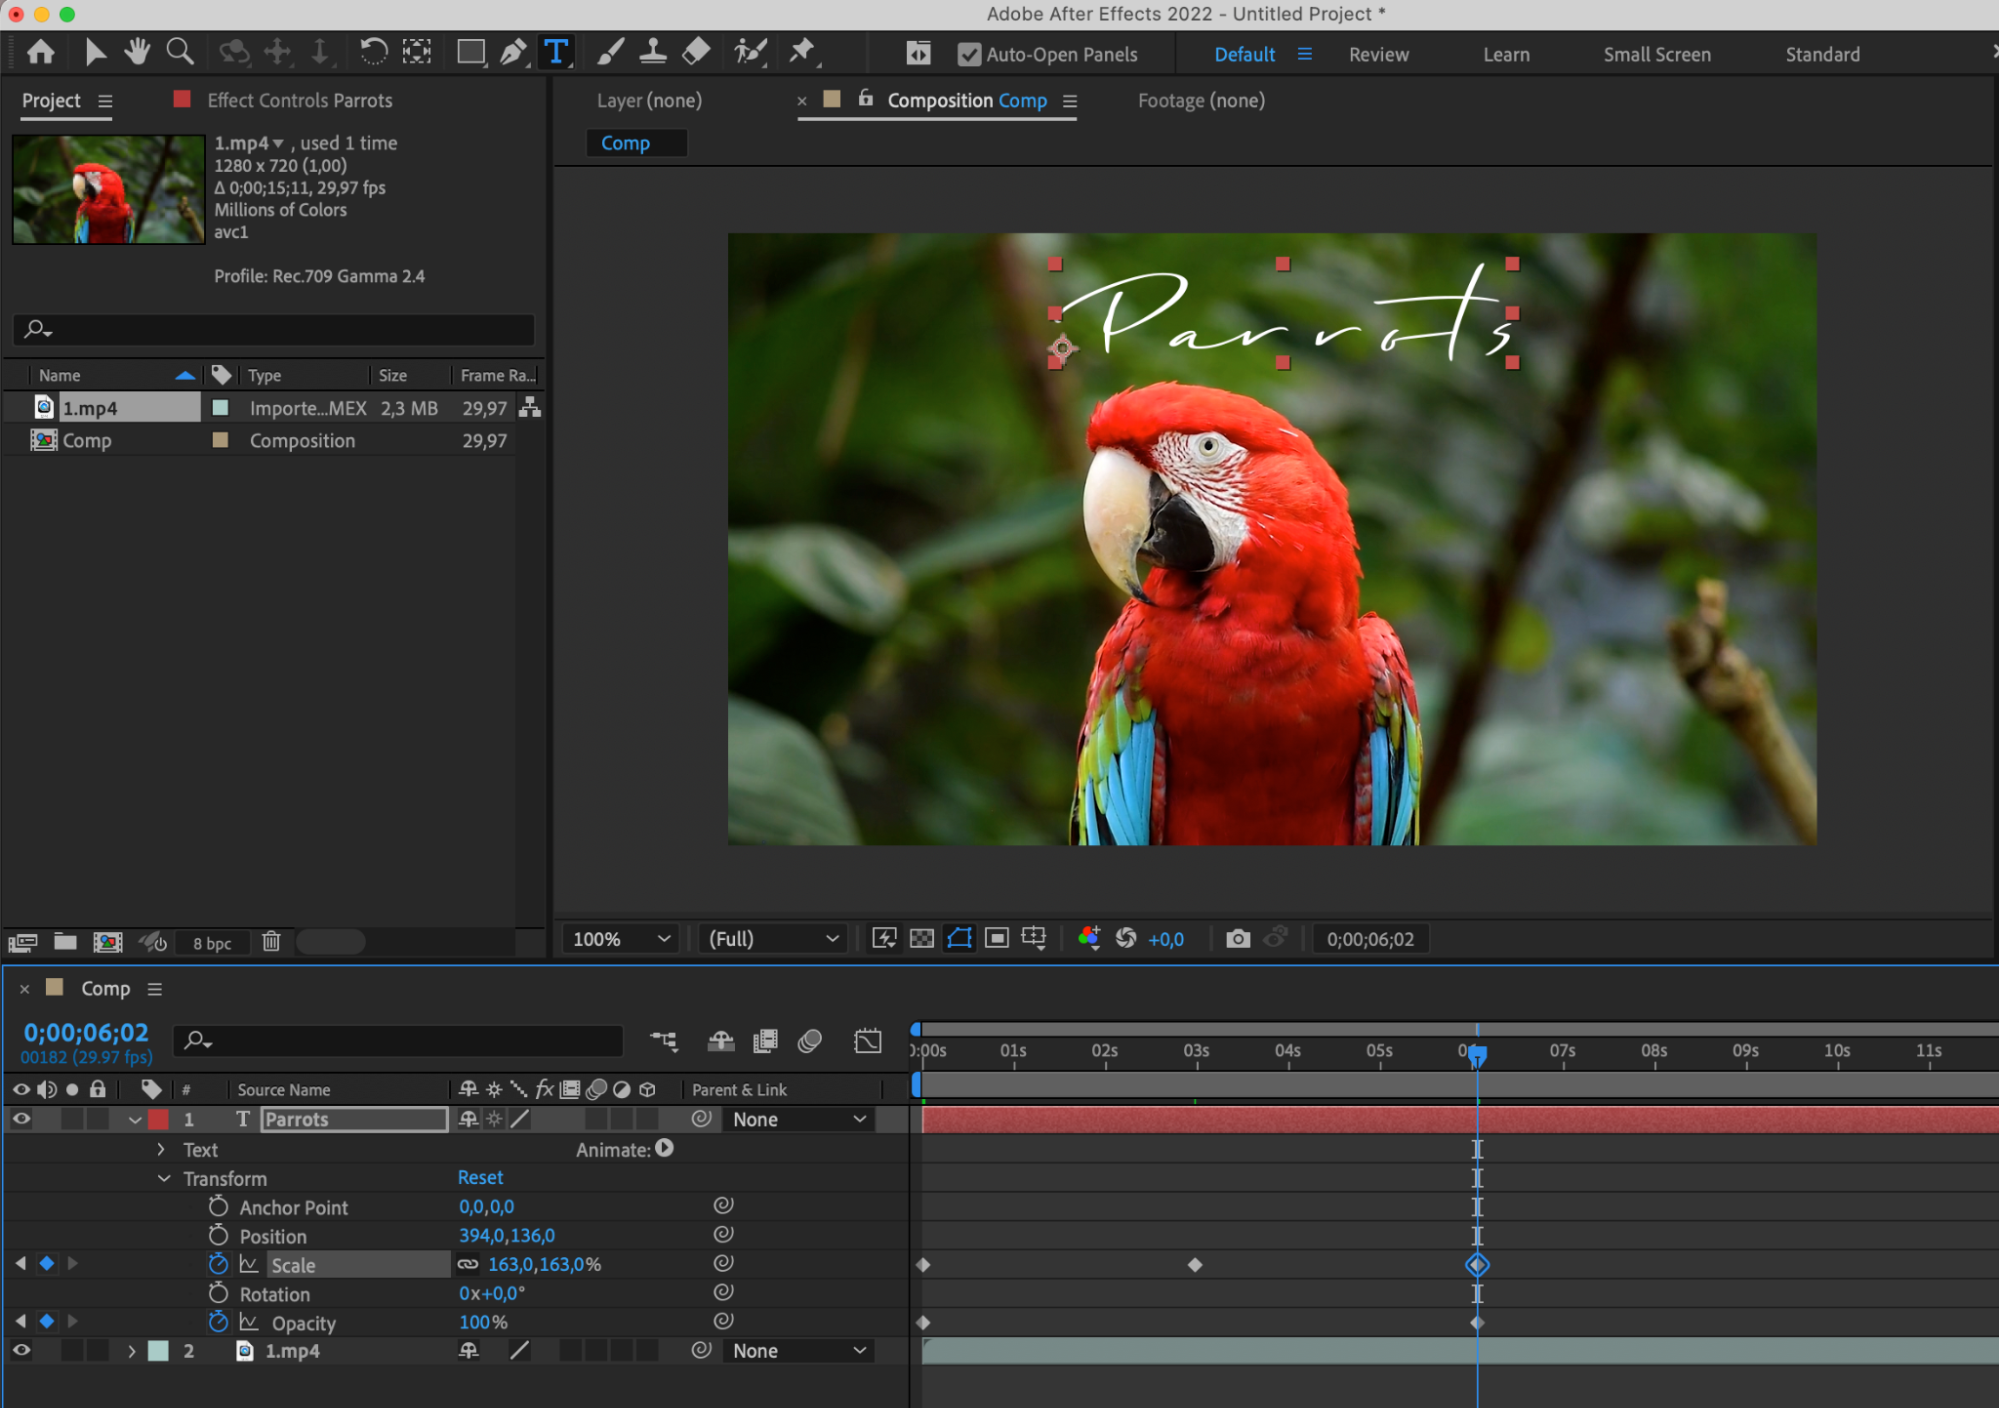Click the Reset transform link

[x=480, y=1178]
